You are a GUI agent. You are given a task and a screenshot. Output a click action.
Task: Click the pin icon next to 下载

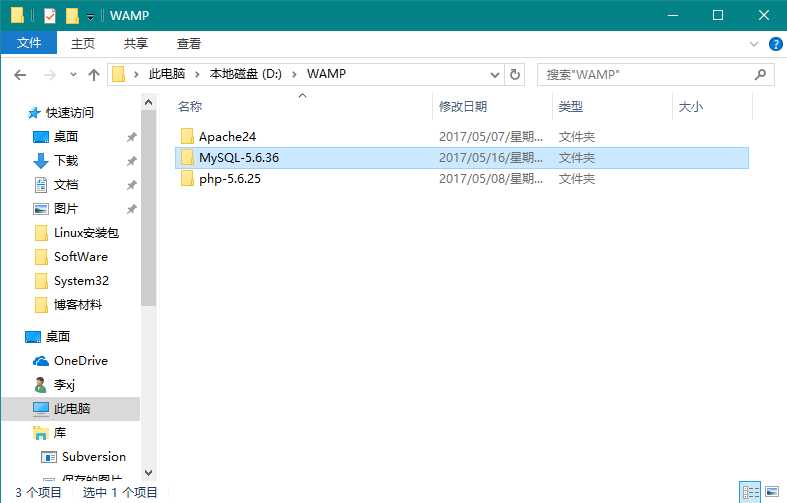click(x=132, y=161)
